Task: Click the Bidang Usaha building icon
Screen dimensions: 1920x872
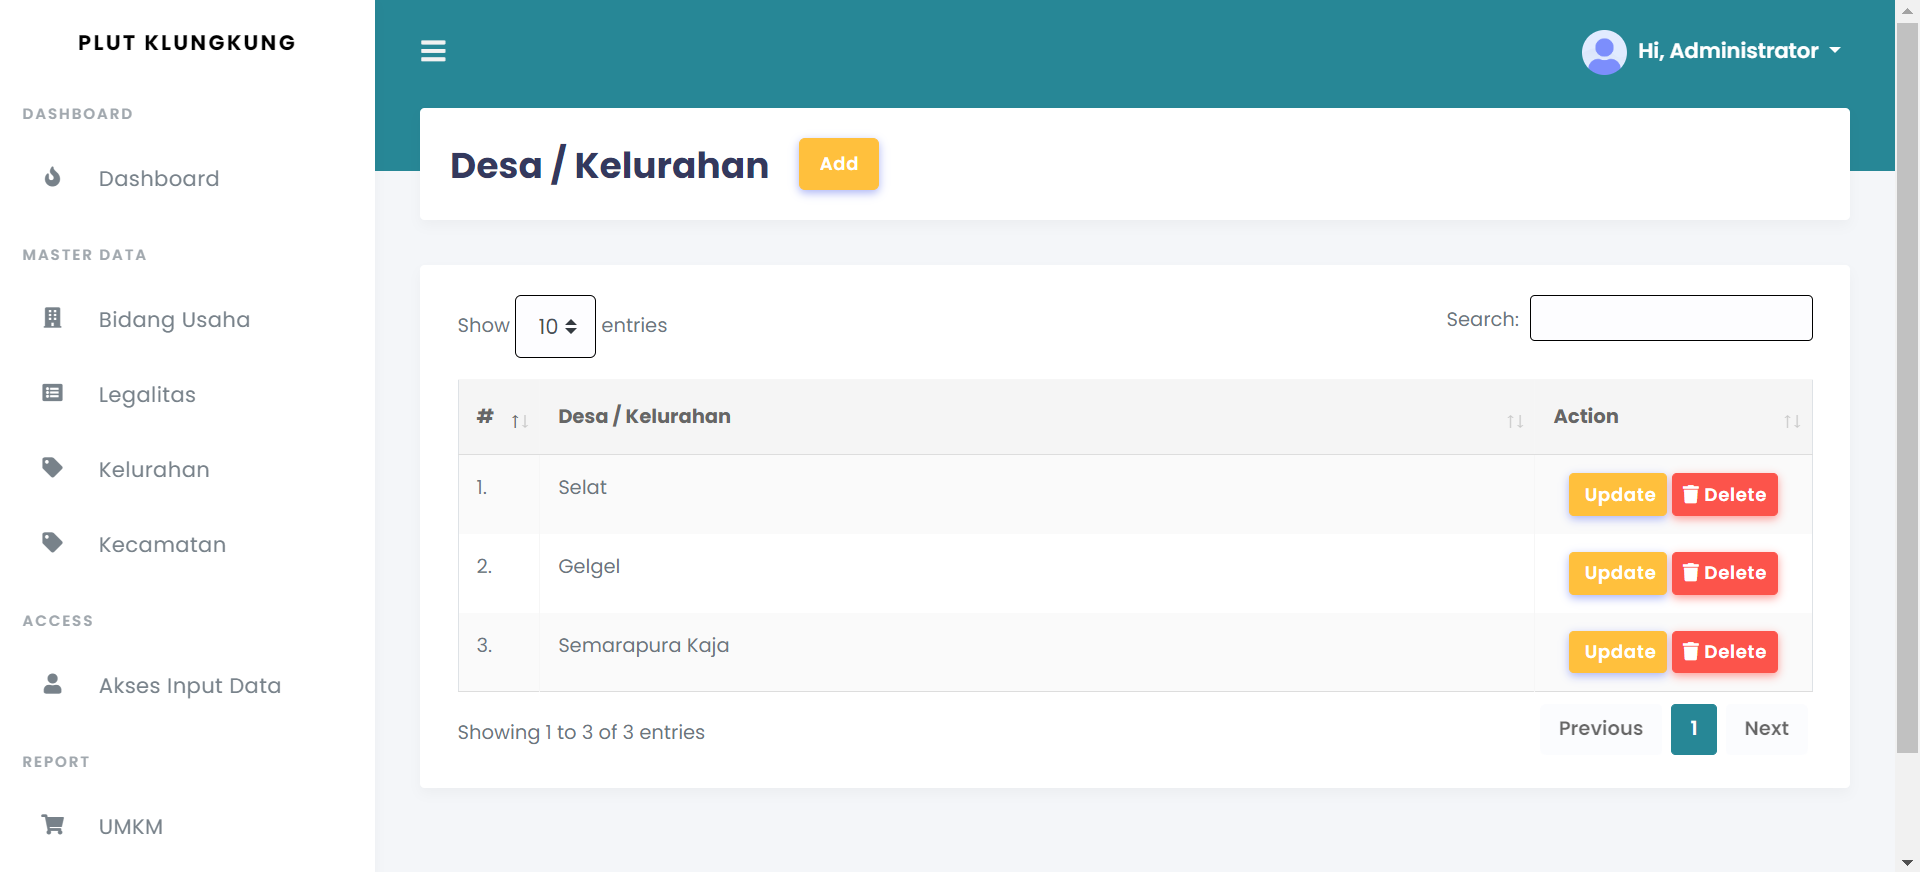Action: 53,318
